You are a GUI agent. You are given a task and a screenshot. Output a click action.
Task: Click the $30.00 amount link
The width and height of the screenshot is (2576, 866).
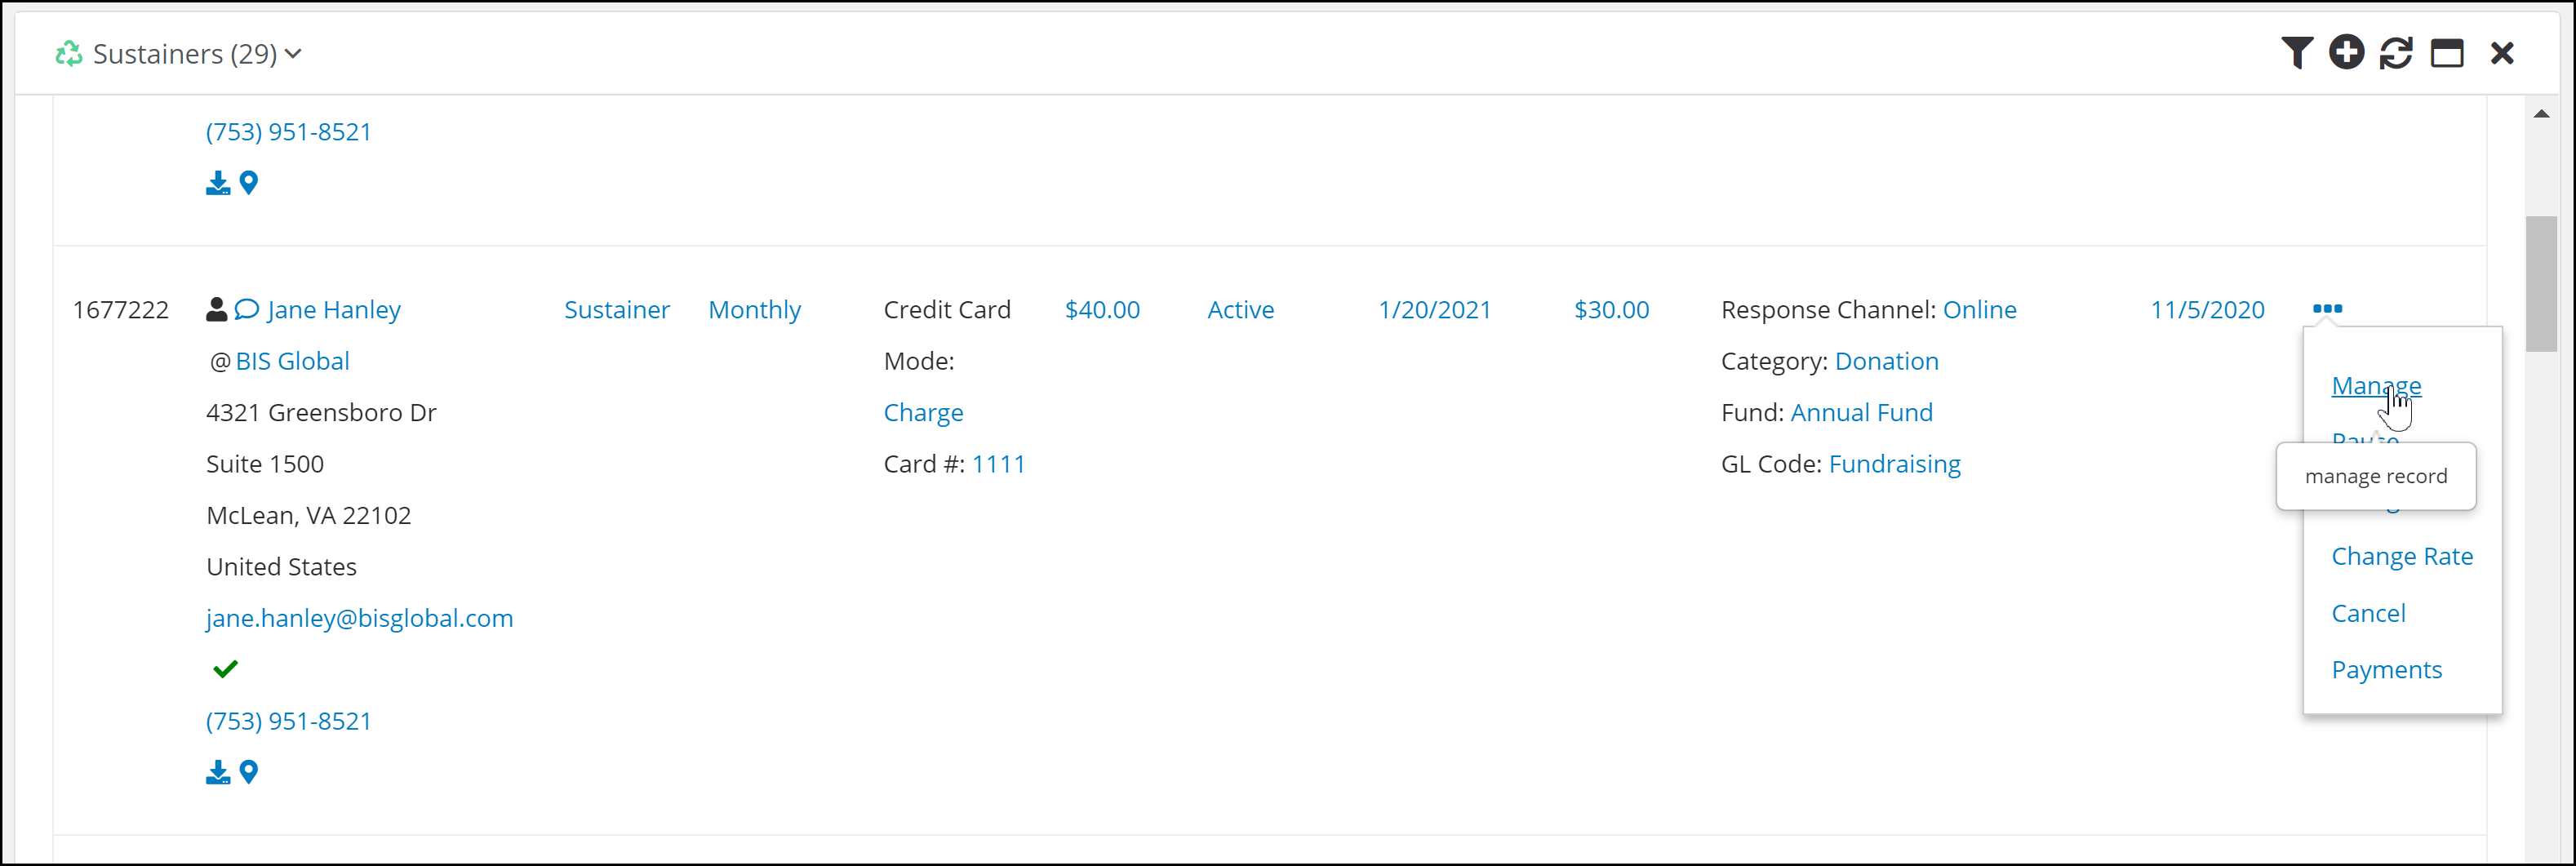coord(1611,310)
